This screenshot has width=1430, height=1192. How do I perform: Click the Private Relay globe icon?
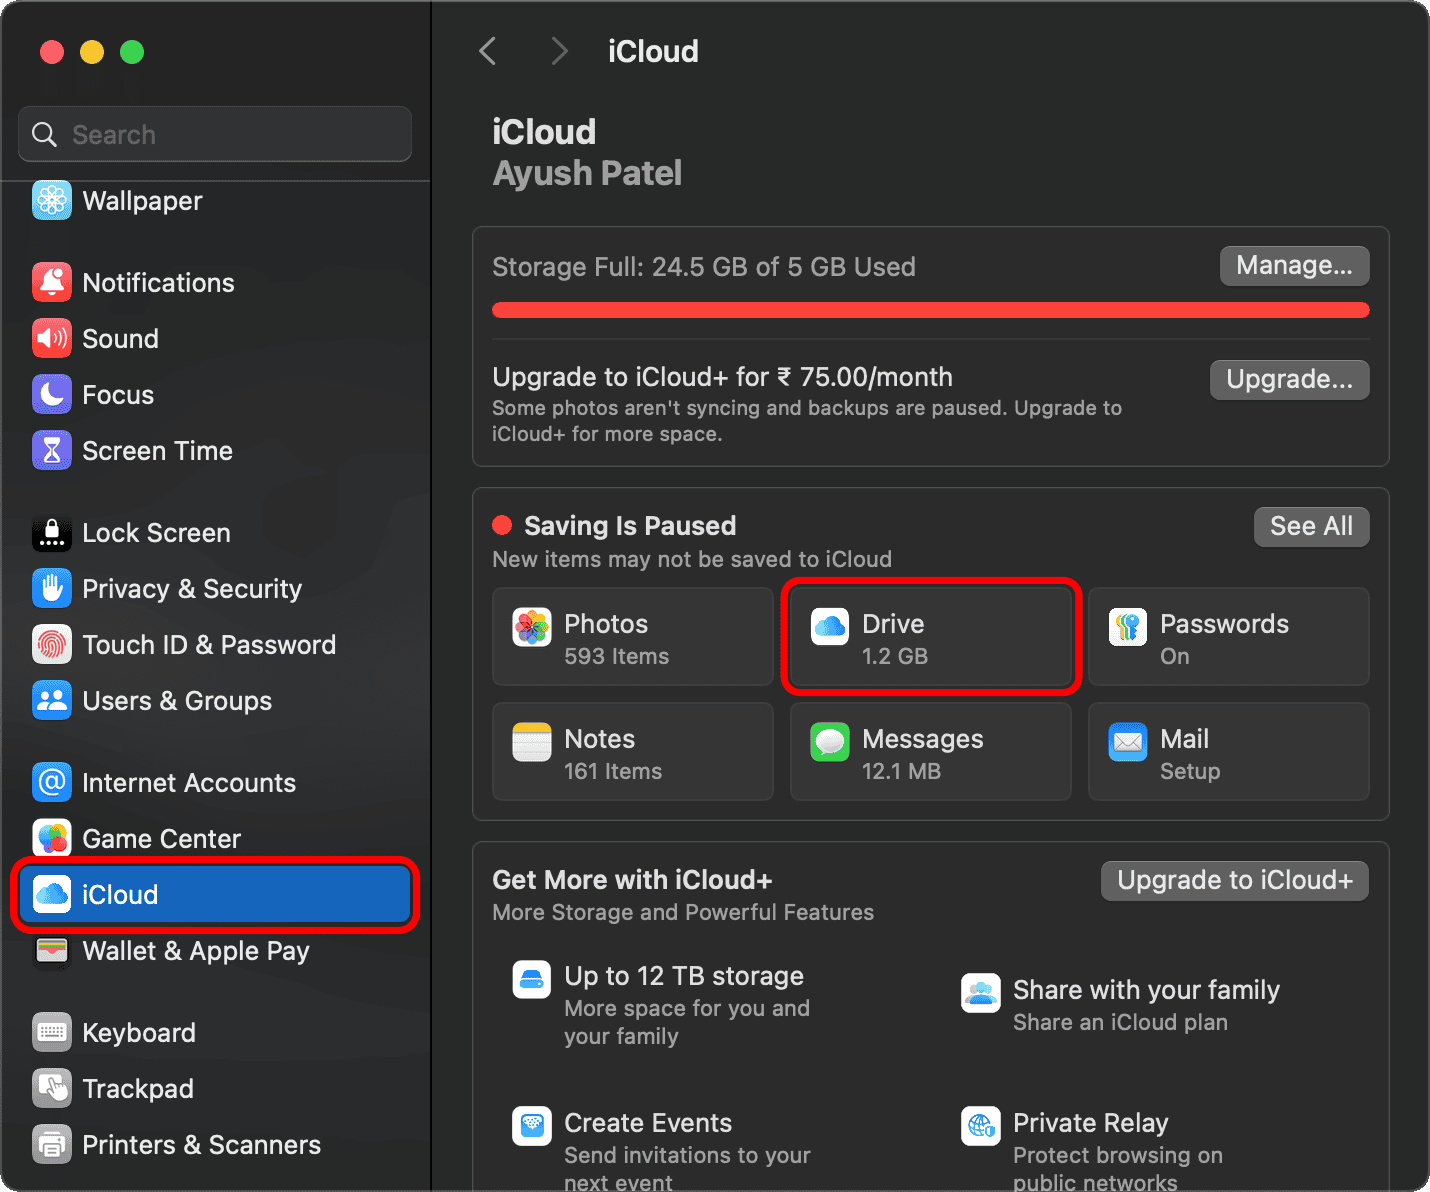point(980,1125)
